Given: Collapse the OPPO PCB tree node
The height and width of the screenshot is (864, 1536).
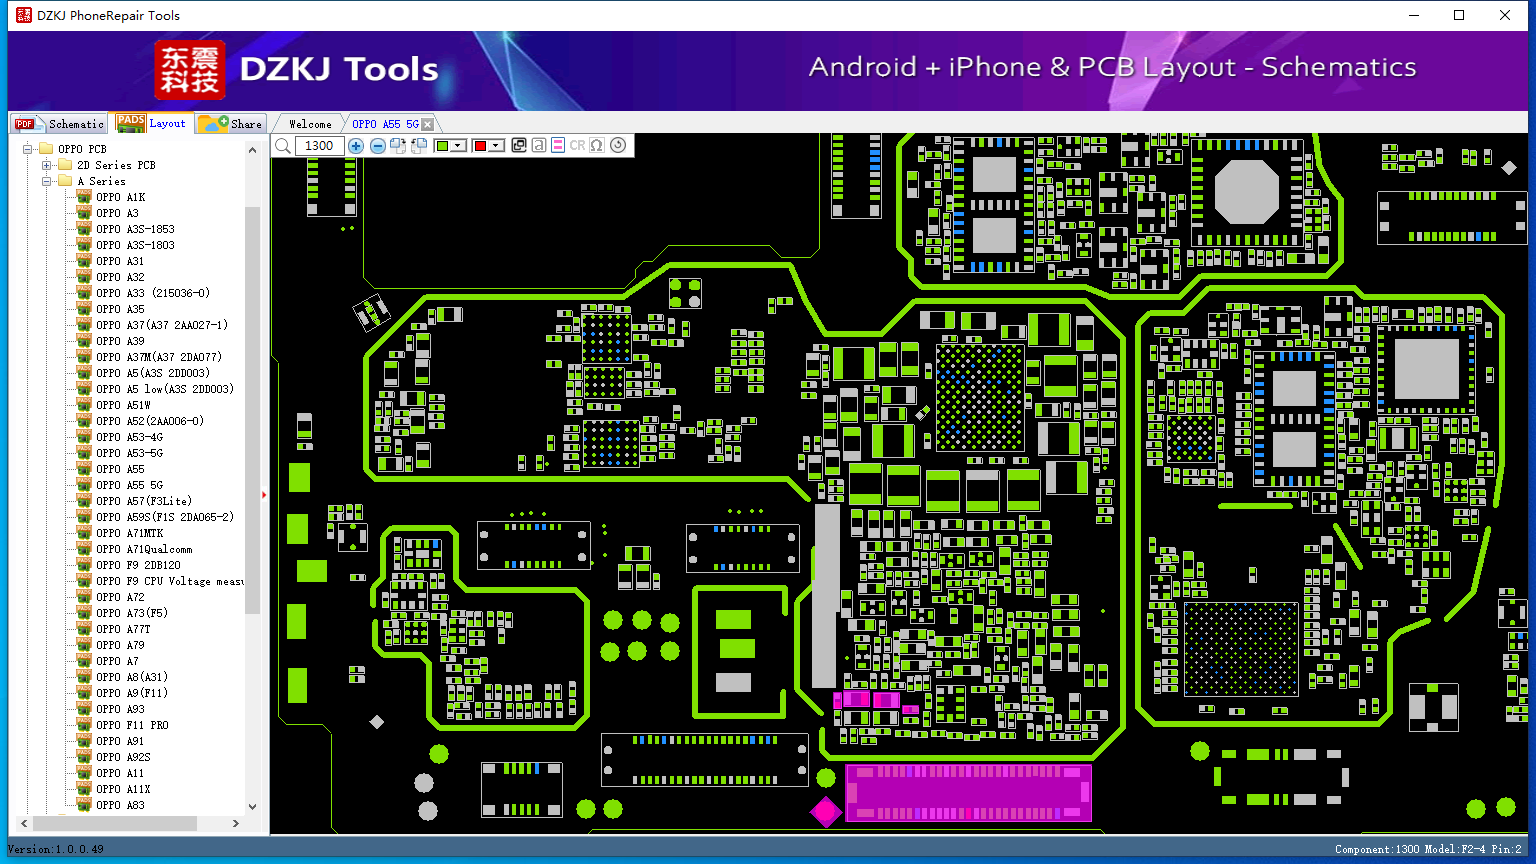Looking at the screenshot, I should [x=28, y=149].
